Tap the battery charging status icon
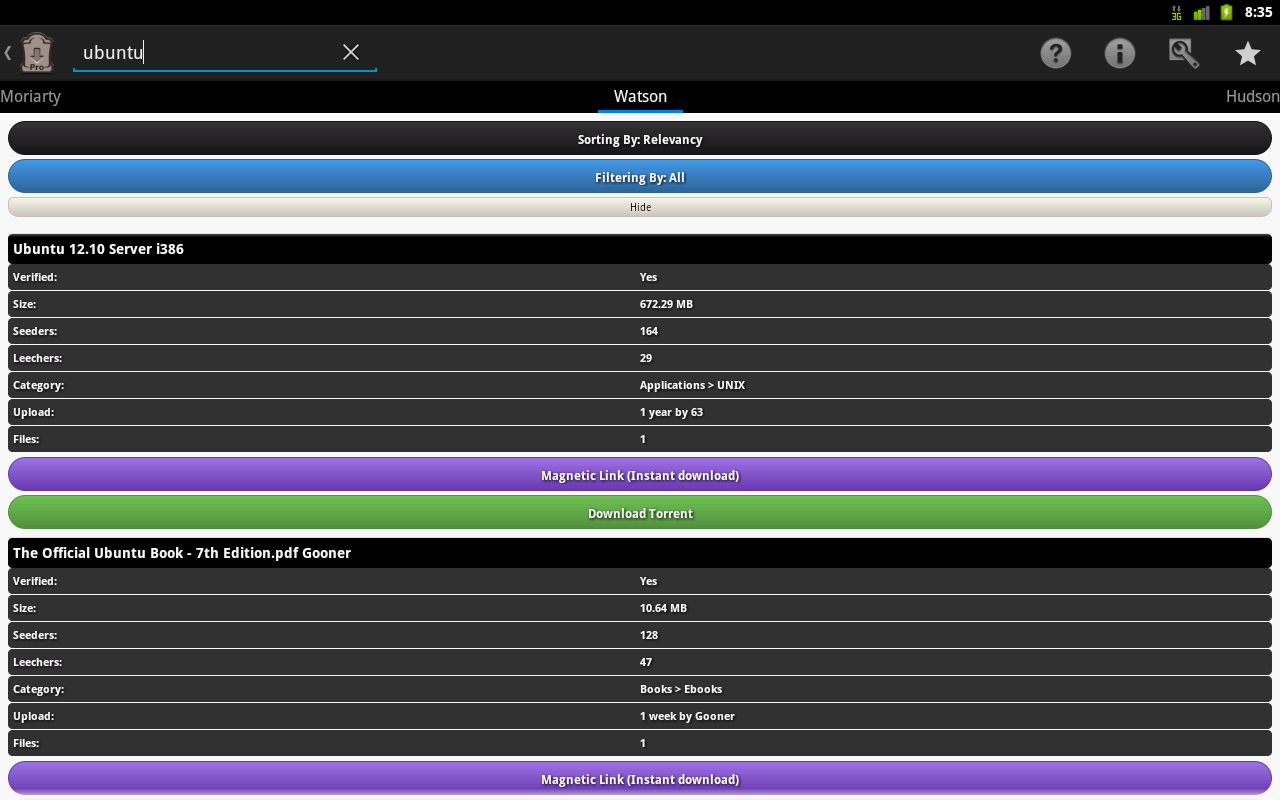 click(x=1226, y=12)
